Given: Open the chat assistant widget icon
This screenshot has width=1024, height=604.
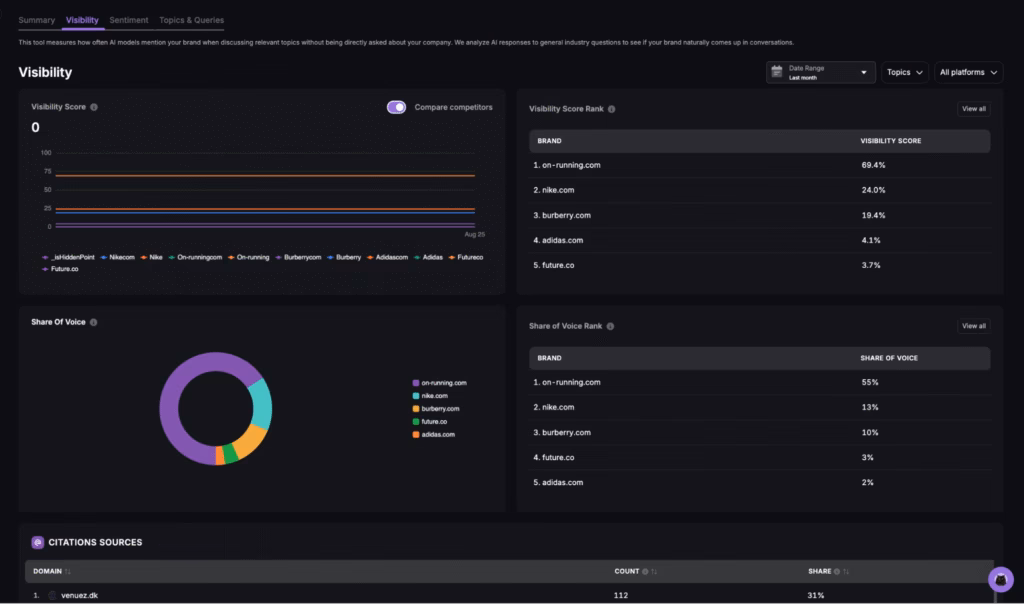Looking at the screenshot, I should click(x=1000, y=580).
